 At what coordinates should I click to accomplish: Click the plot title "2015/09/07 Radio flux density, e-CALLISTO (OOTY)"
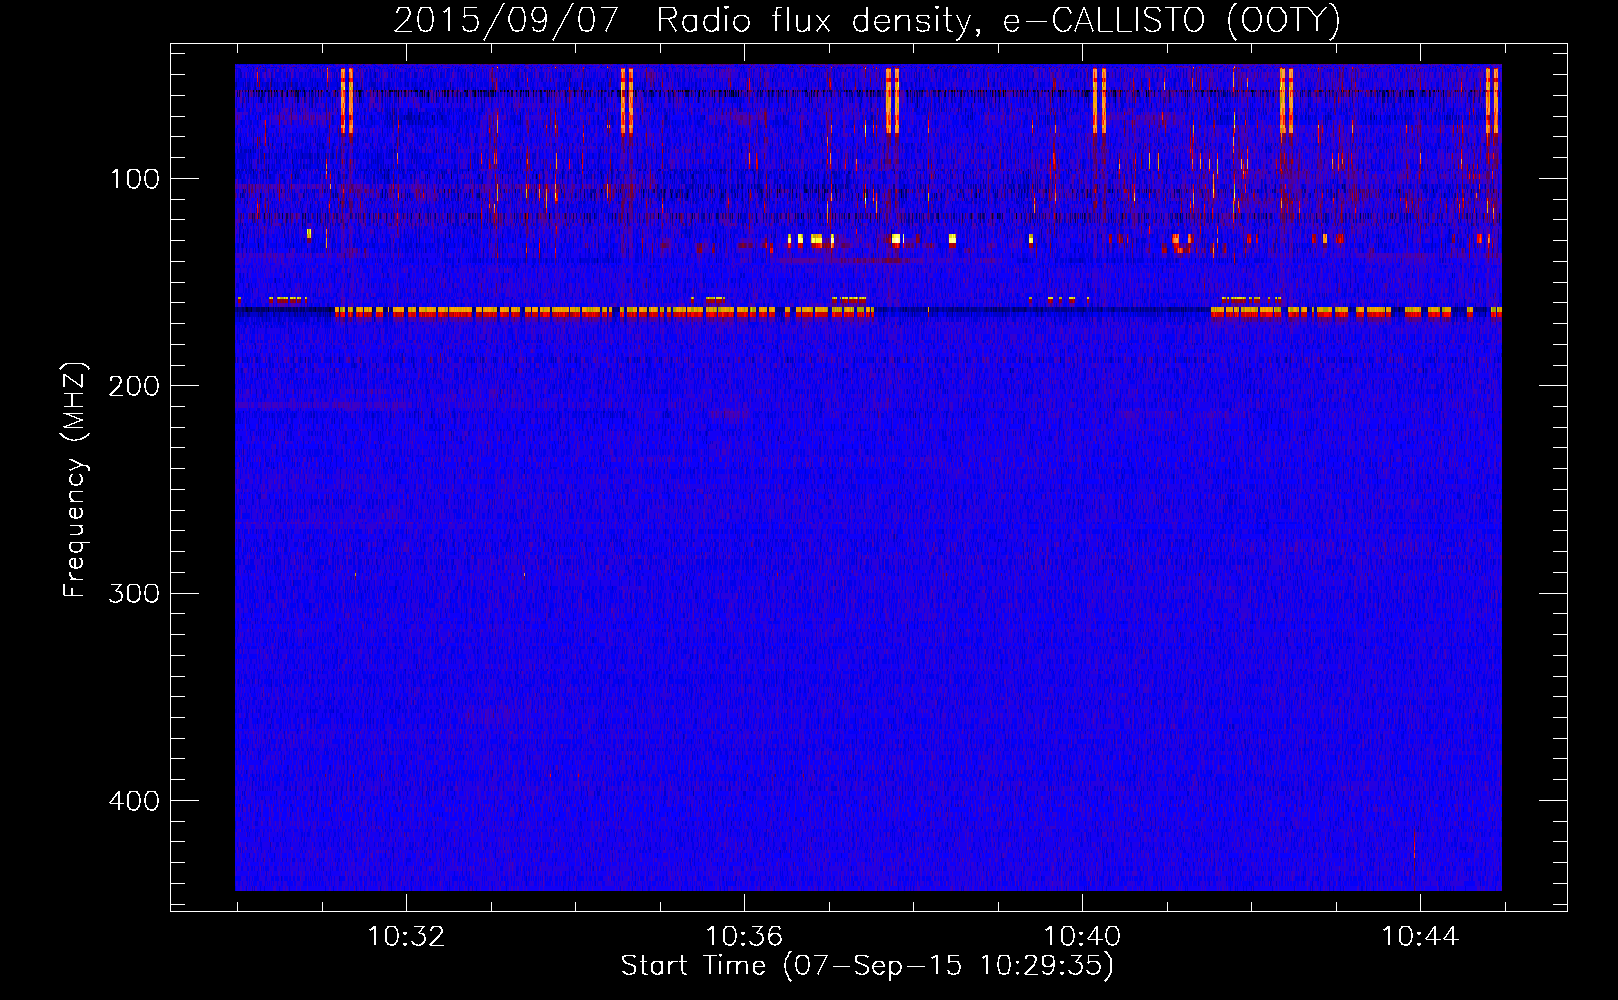[867, 20]
